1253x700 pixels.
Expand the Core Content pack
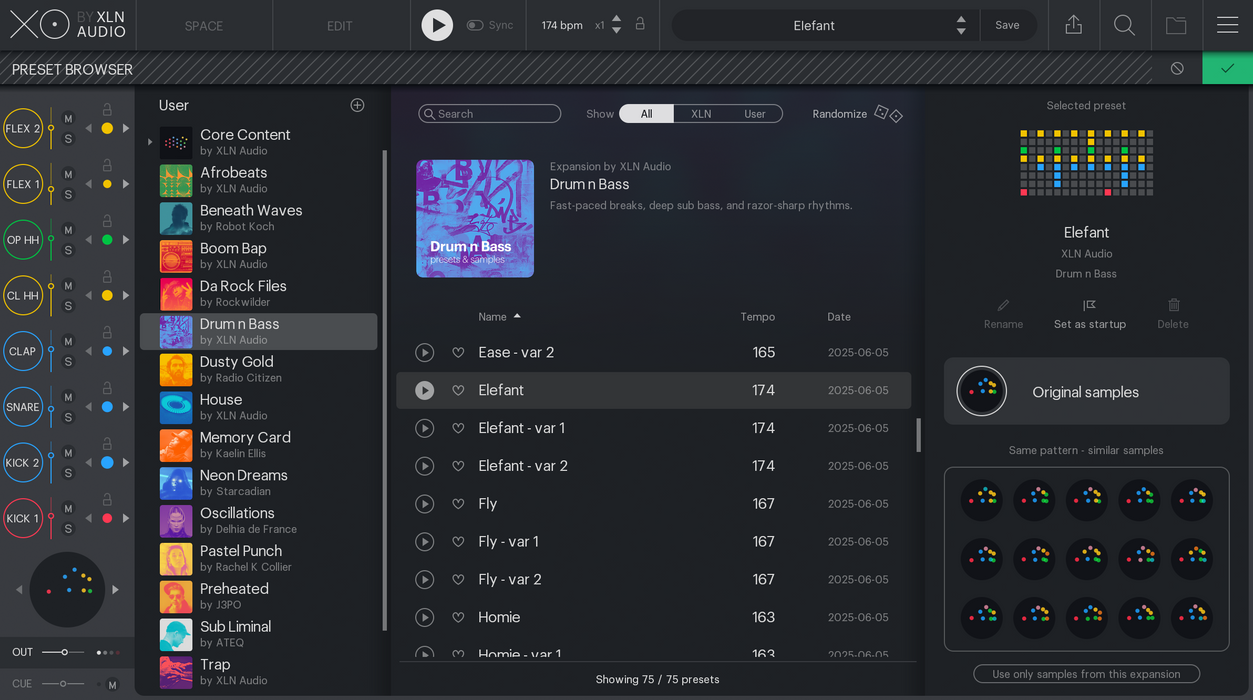tap(149, 142)
